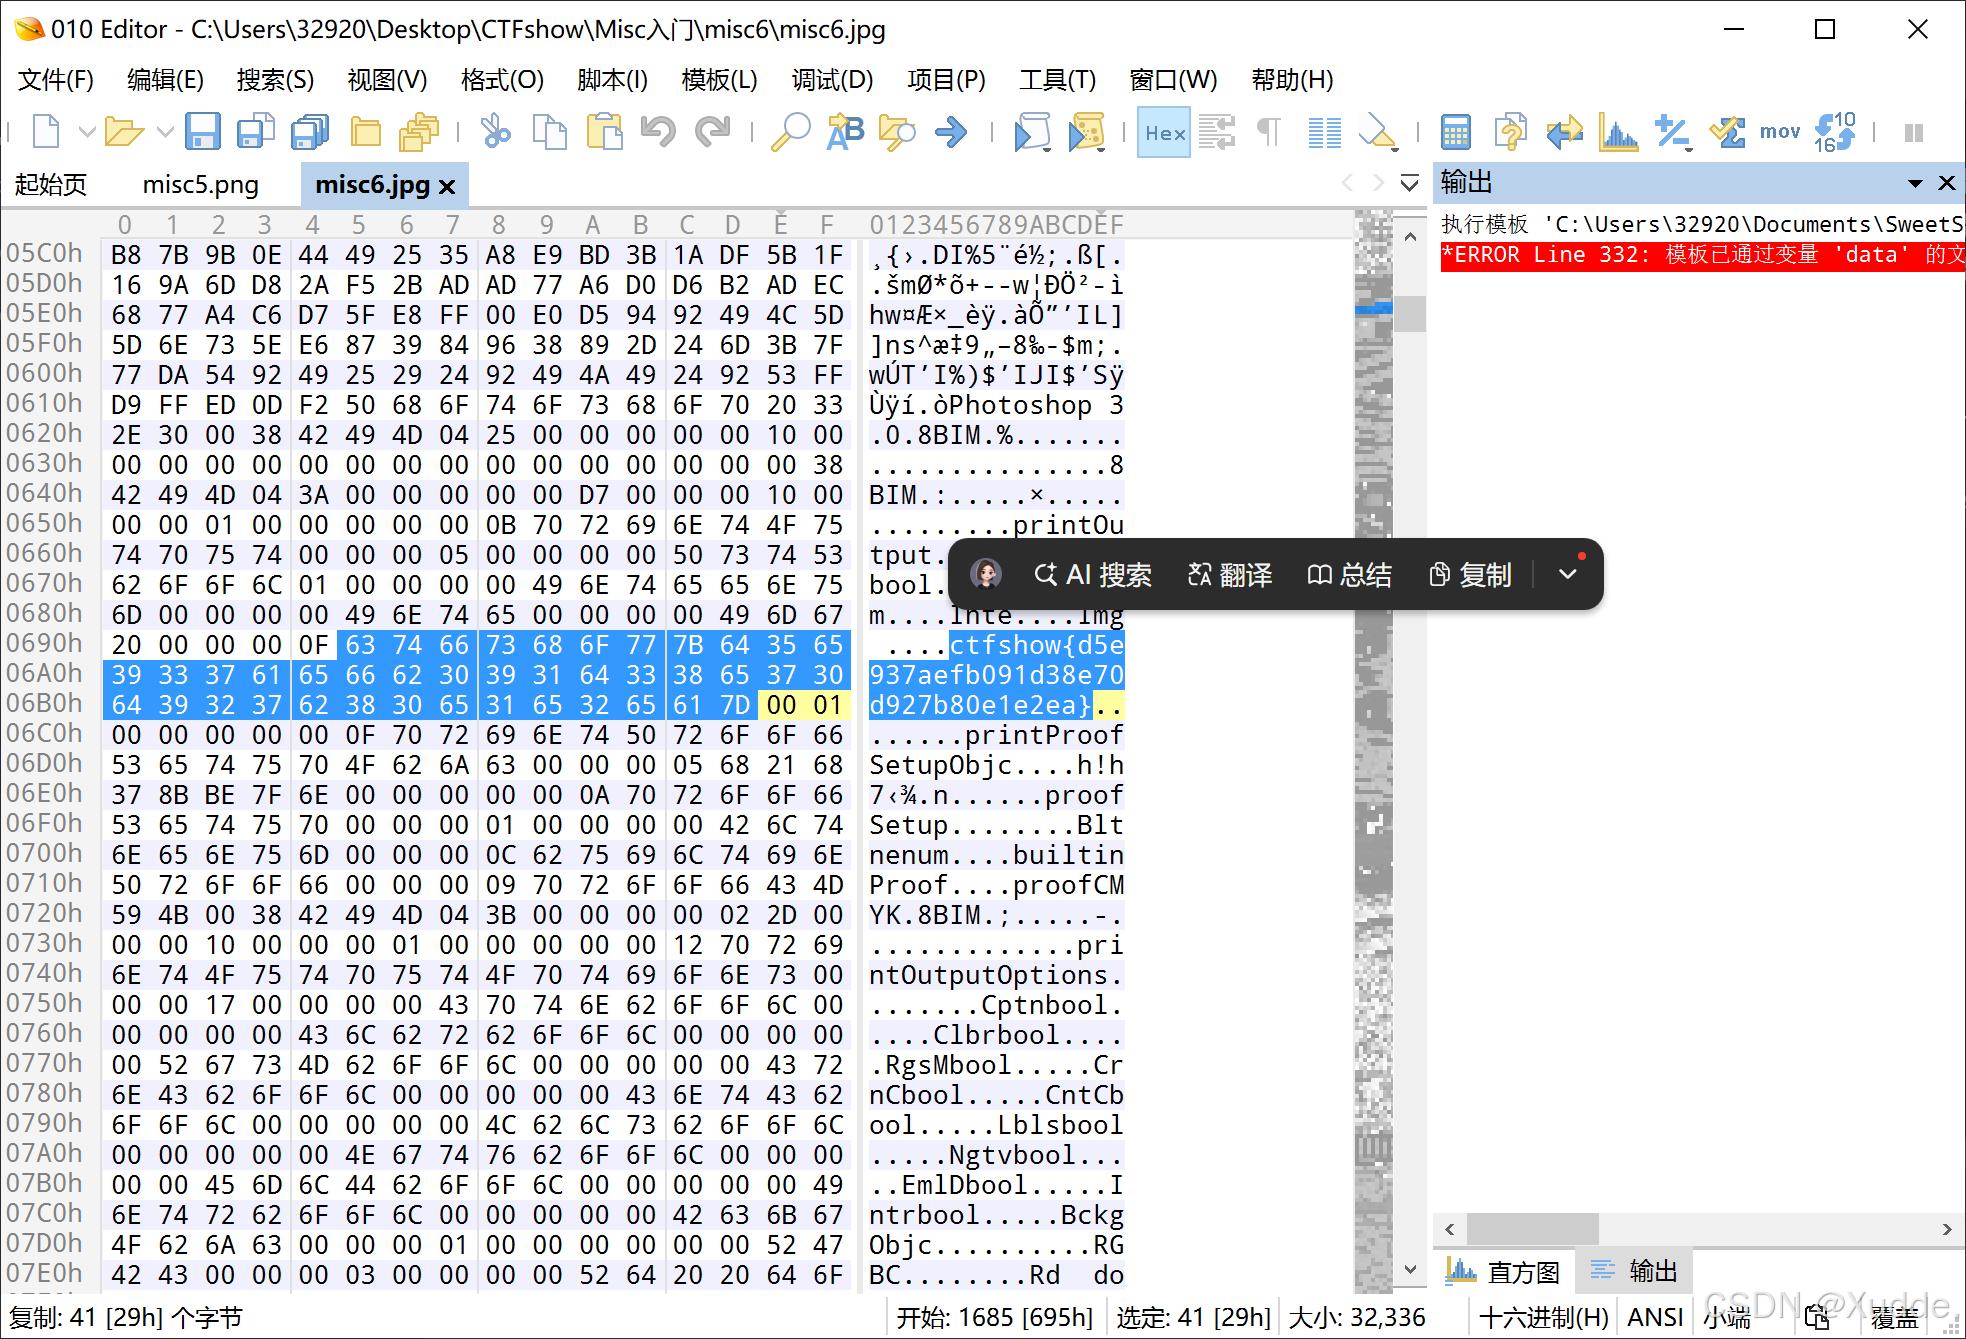Open the 输出 panel dropdown menu
1966x1339 pixels.
coord(1916,182)
